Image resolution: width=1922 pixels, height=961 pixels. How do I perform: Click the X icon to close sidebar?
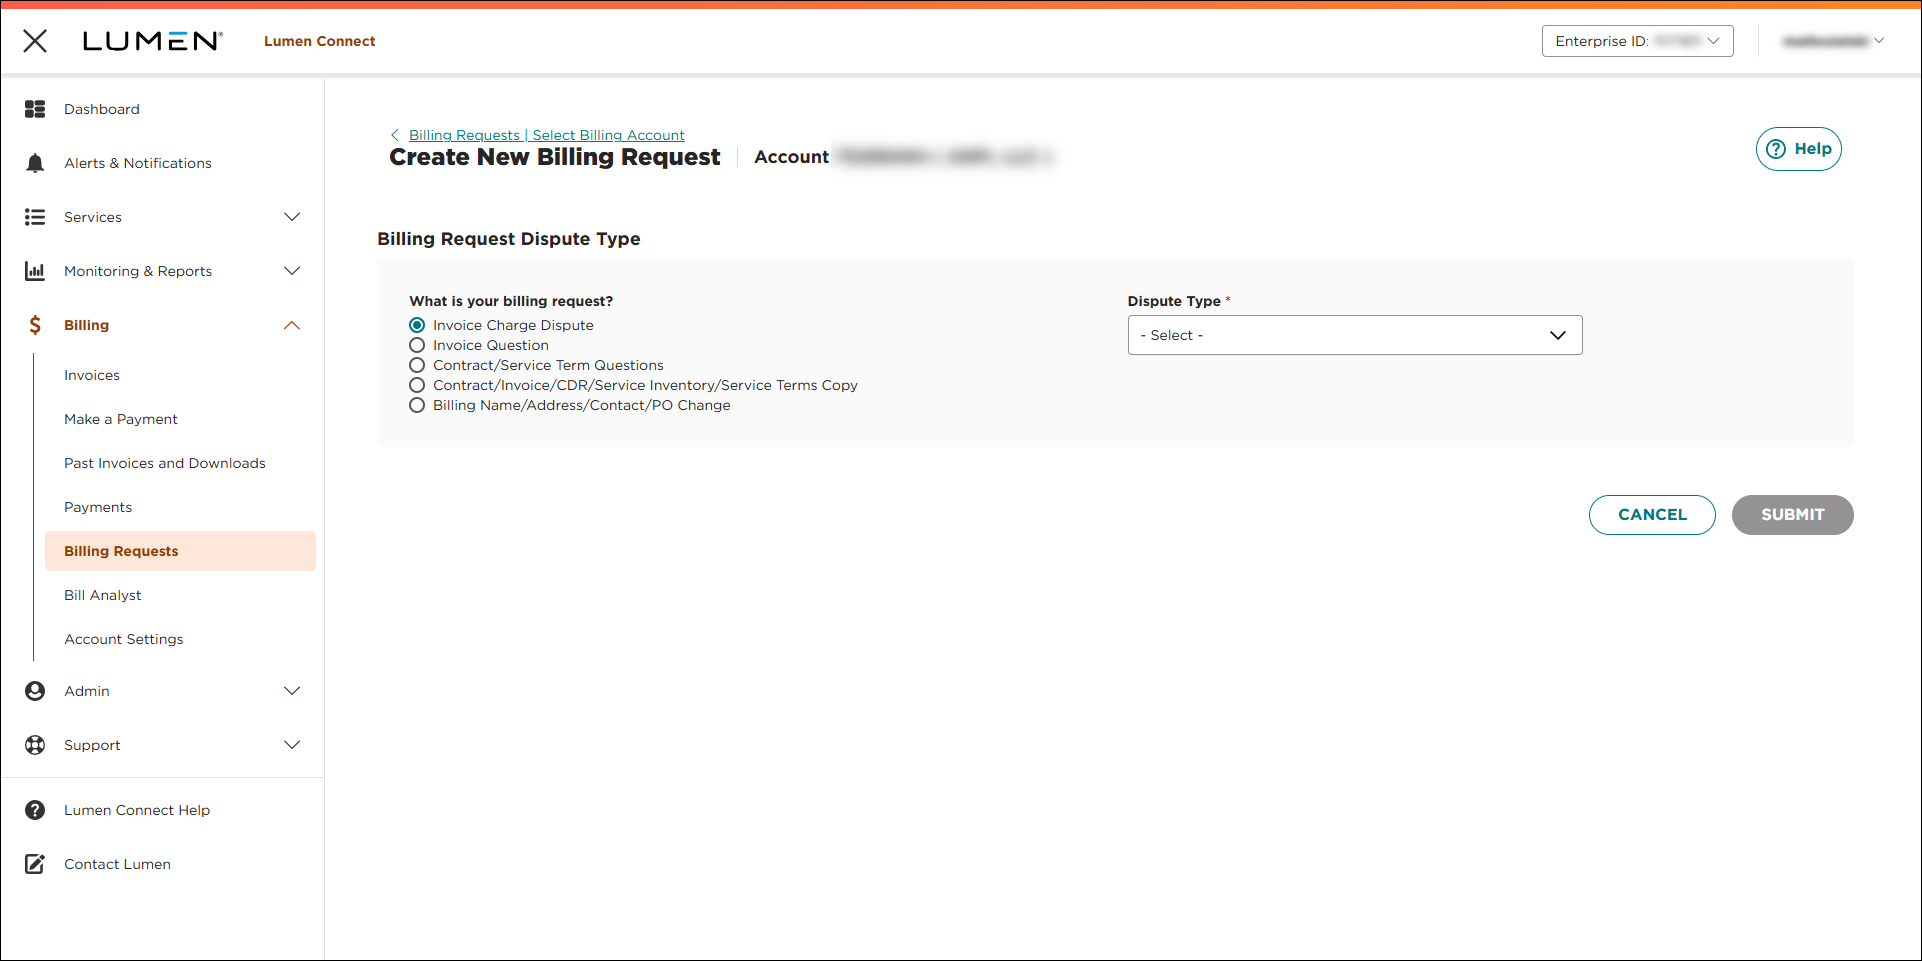point(35,41)
